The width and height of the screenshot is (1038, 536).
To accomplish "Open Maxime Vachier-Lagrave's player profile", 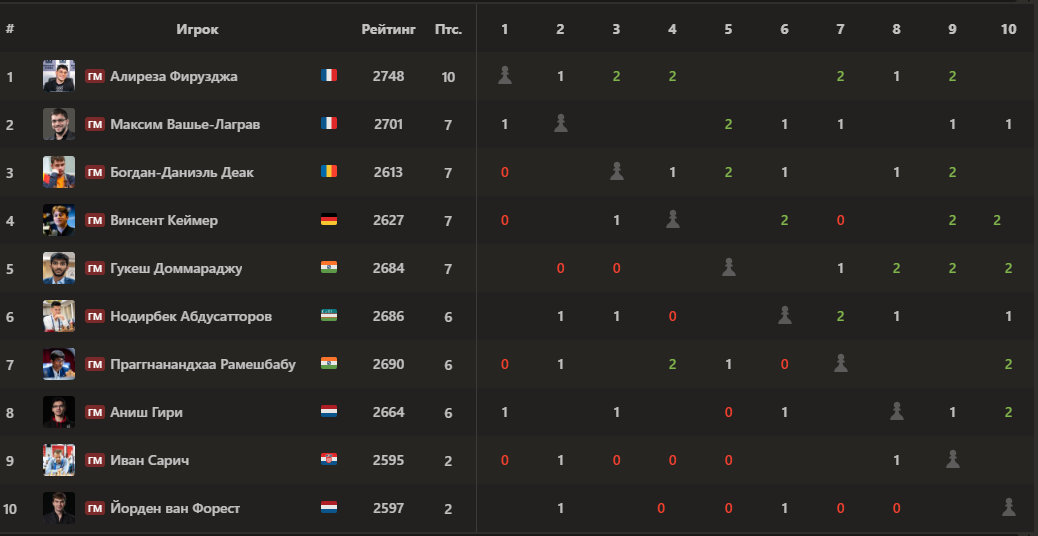I will pos(185,124).
